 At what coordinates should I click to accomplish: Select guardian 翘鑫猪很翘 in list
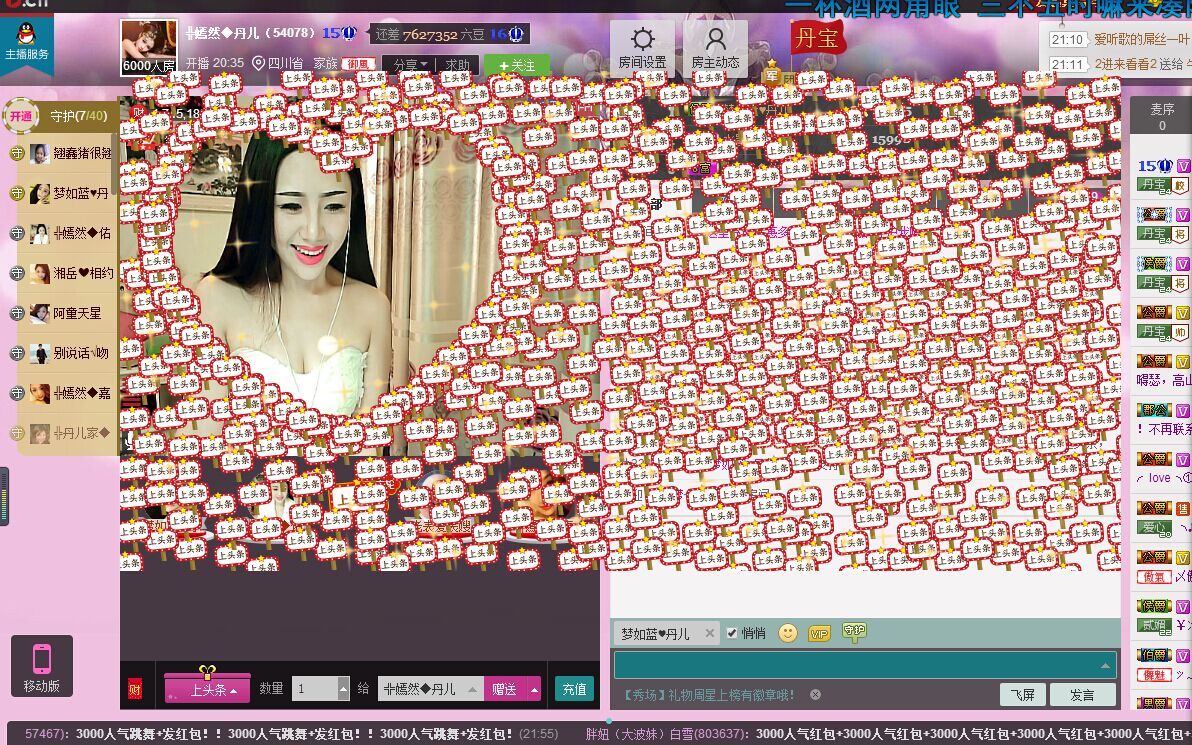pyautogui.click(x=65, y=154)
